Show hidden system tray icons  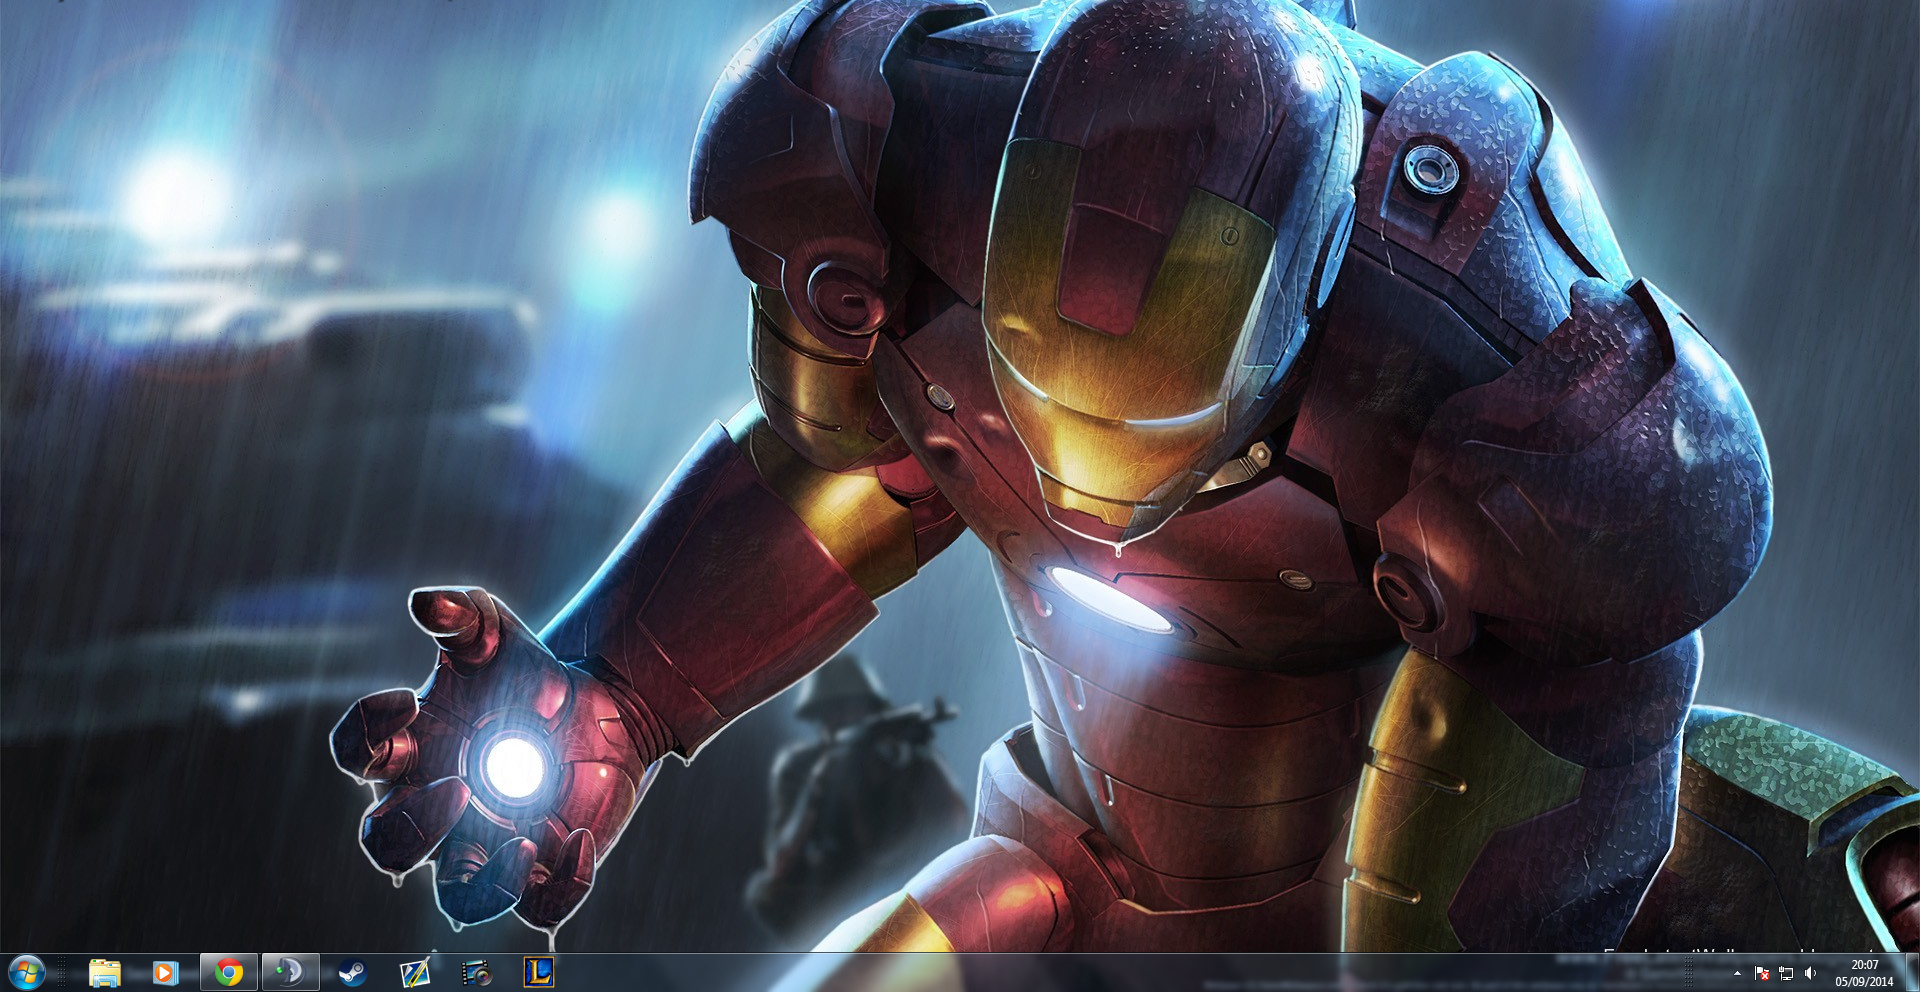tap(1737, 973)
